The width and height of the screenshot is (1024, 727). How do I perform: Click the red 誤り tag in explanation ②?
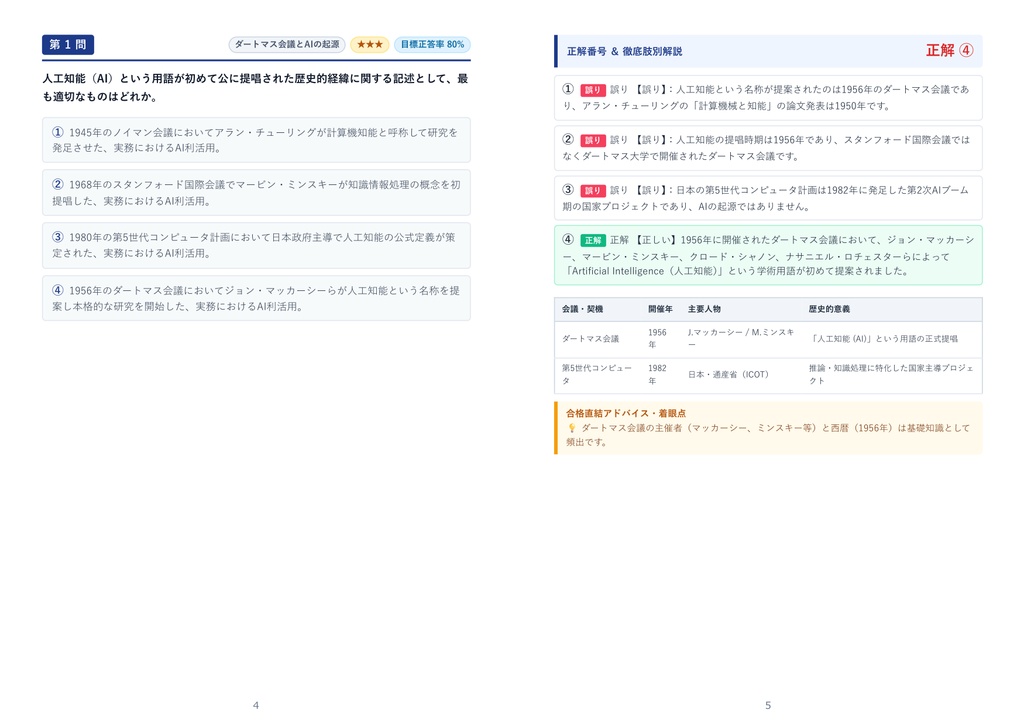(x=593, y=140)
